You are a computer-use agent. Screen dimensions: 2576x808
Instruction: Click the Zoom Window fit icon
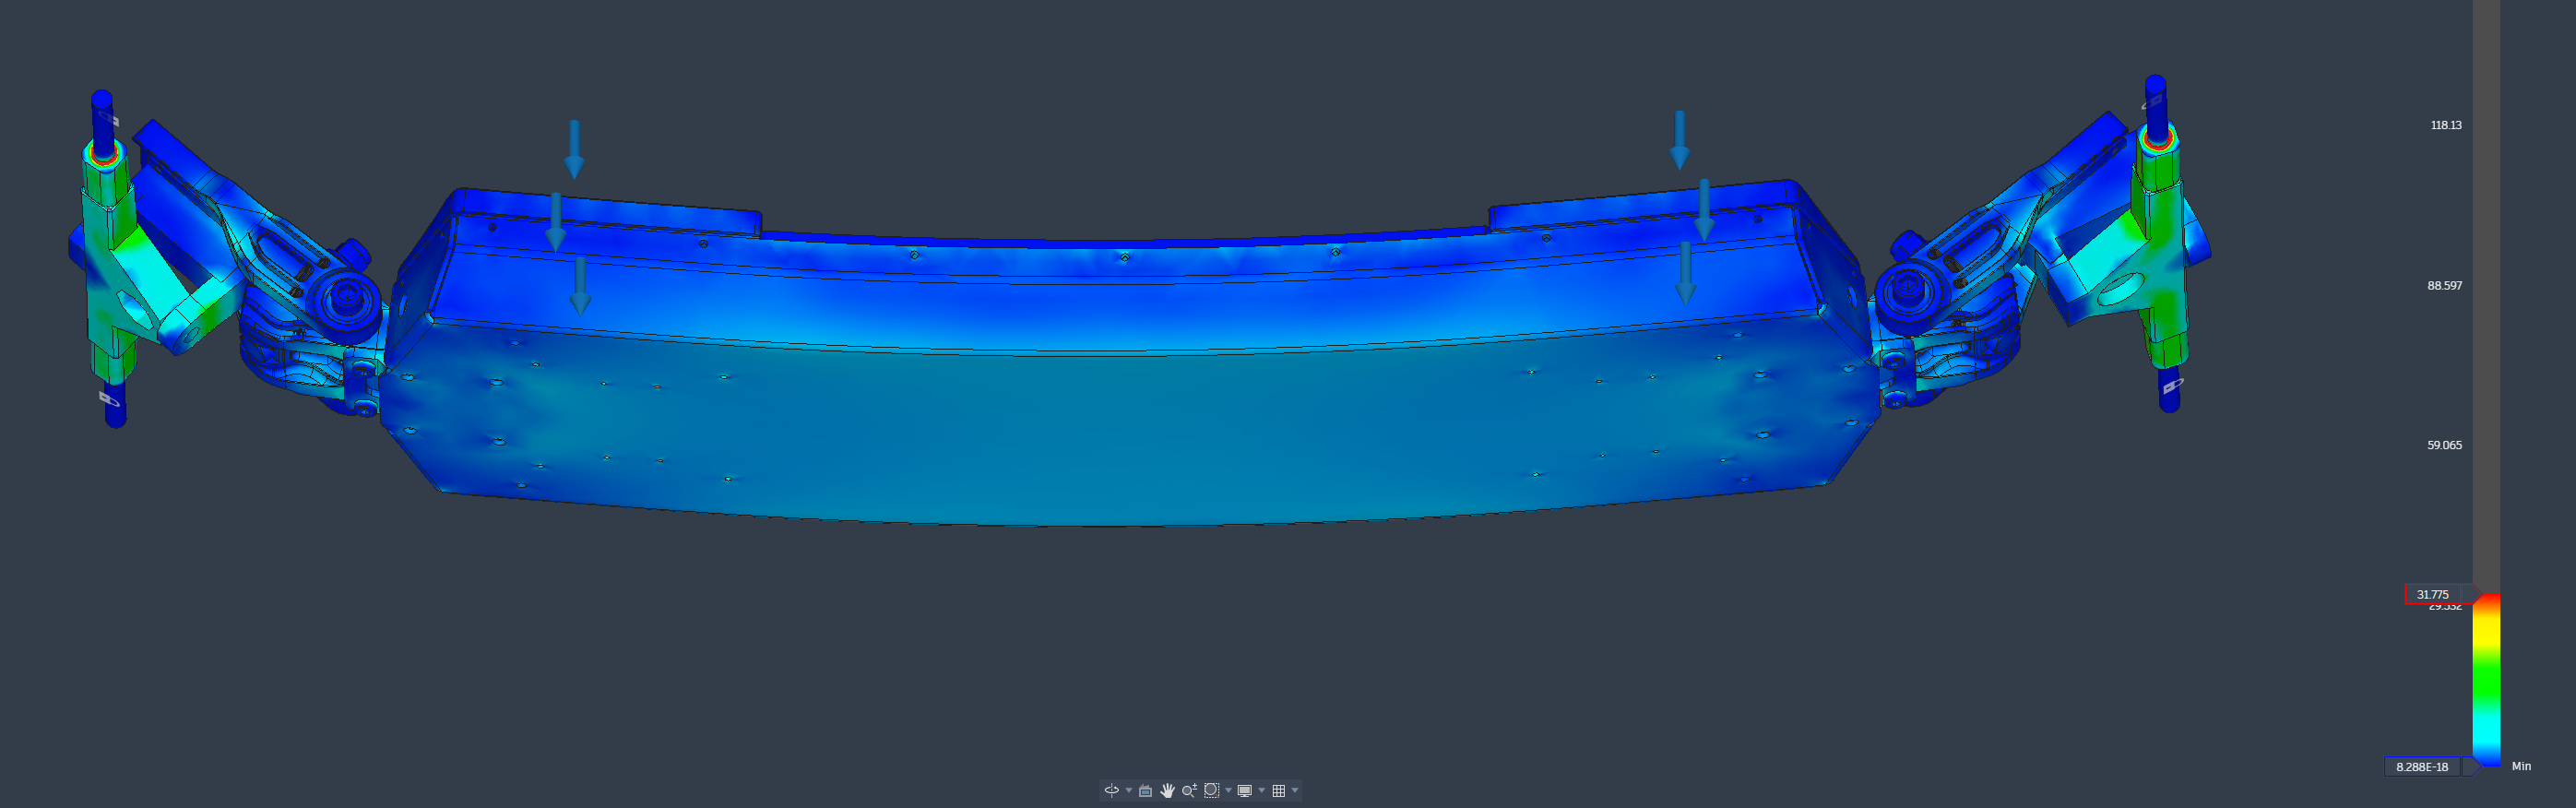[1211, 790]
